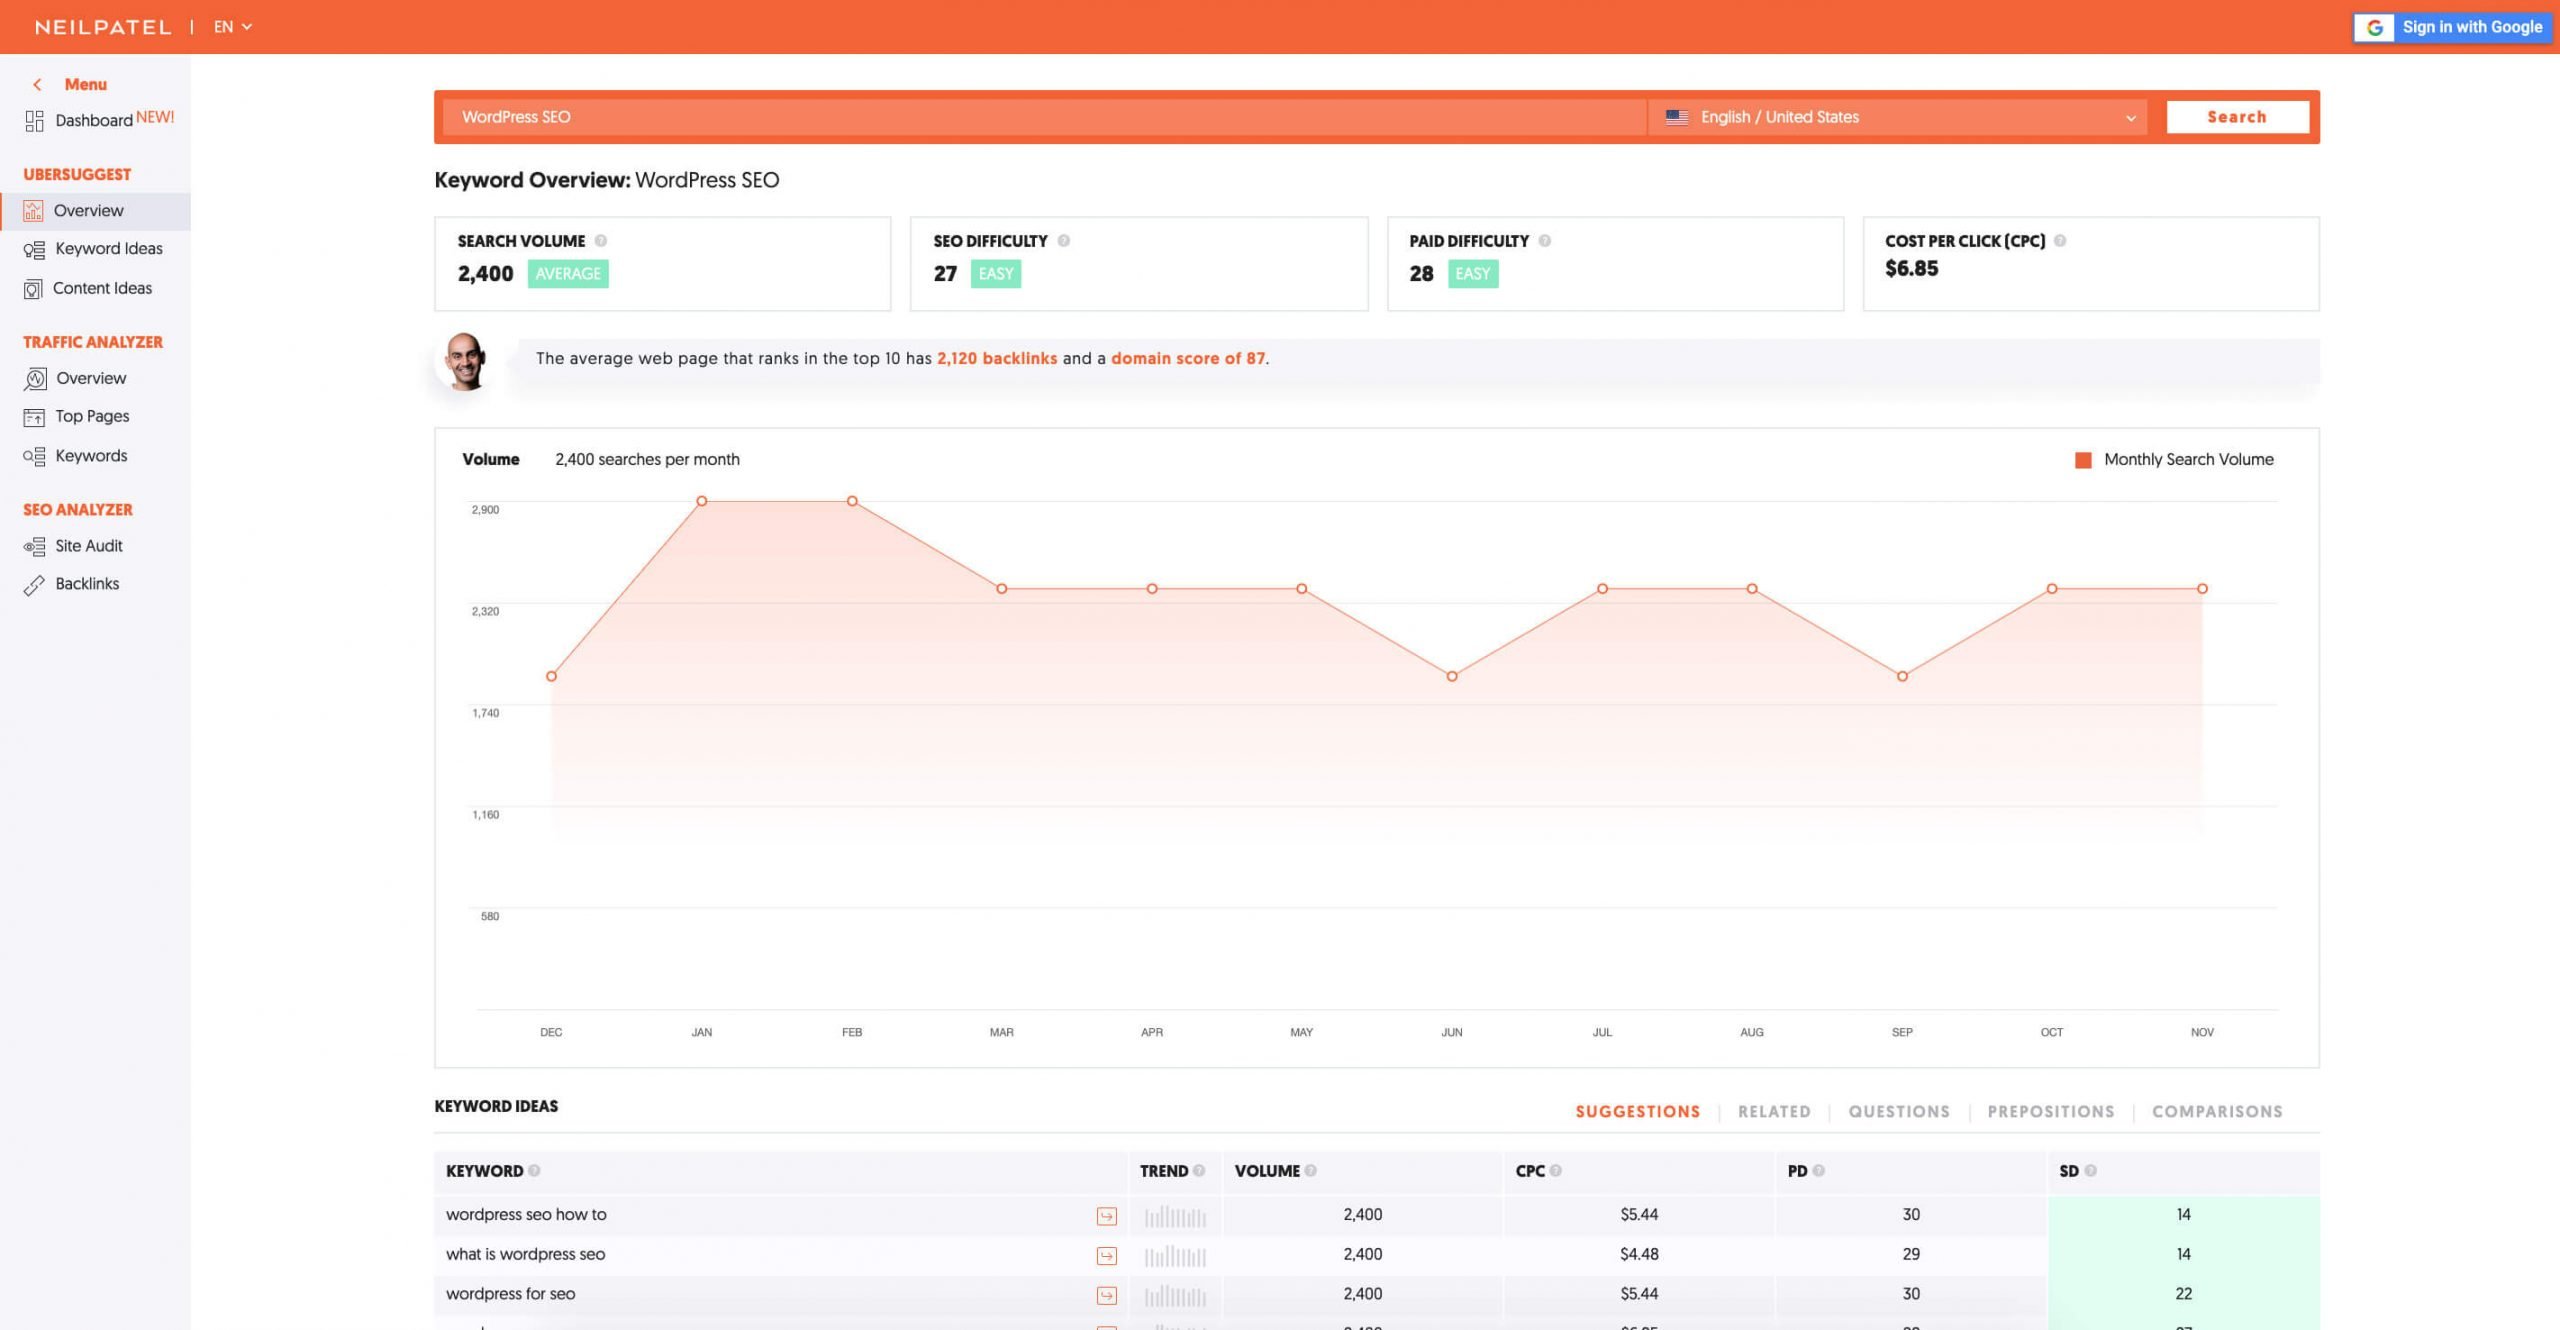Click the $6.85 cost per click value
The width and height of the screenshot is (2560, 1330).
tap(1911, 269)
